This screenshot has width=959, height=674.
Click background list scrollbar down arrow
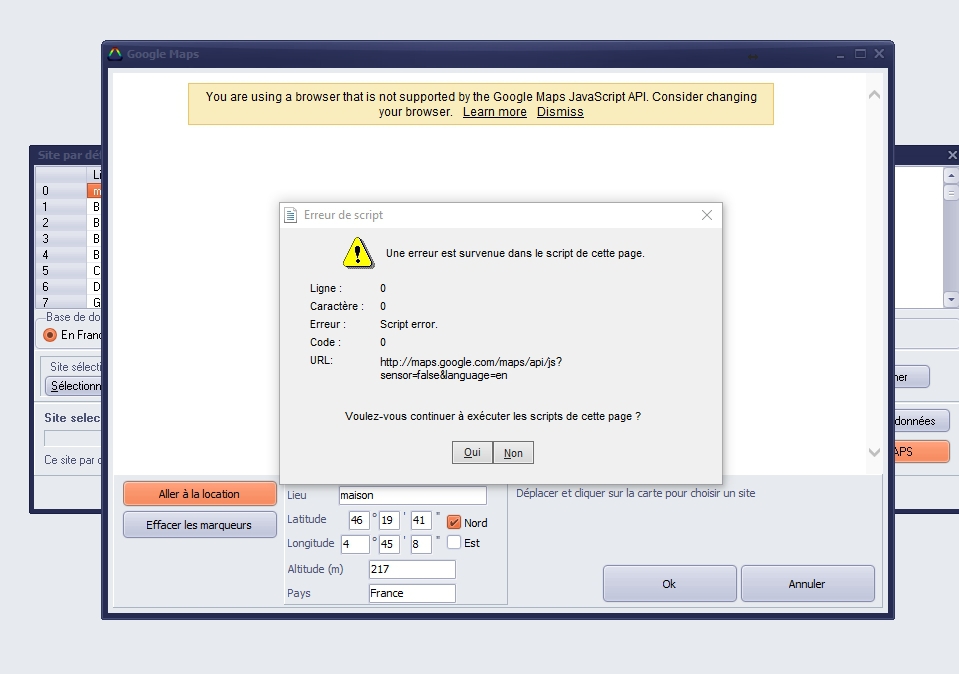click(x=950, y=300)
